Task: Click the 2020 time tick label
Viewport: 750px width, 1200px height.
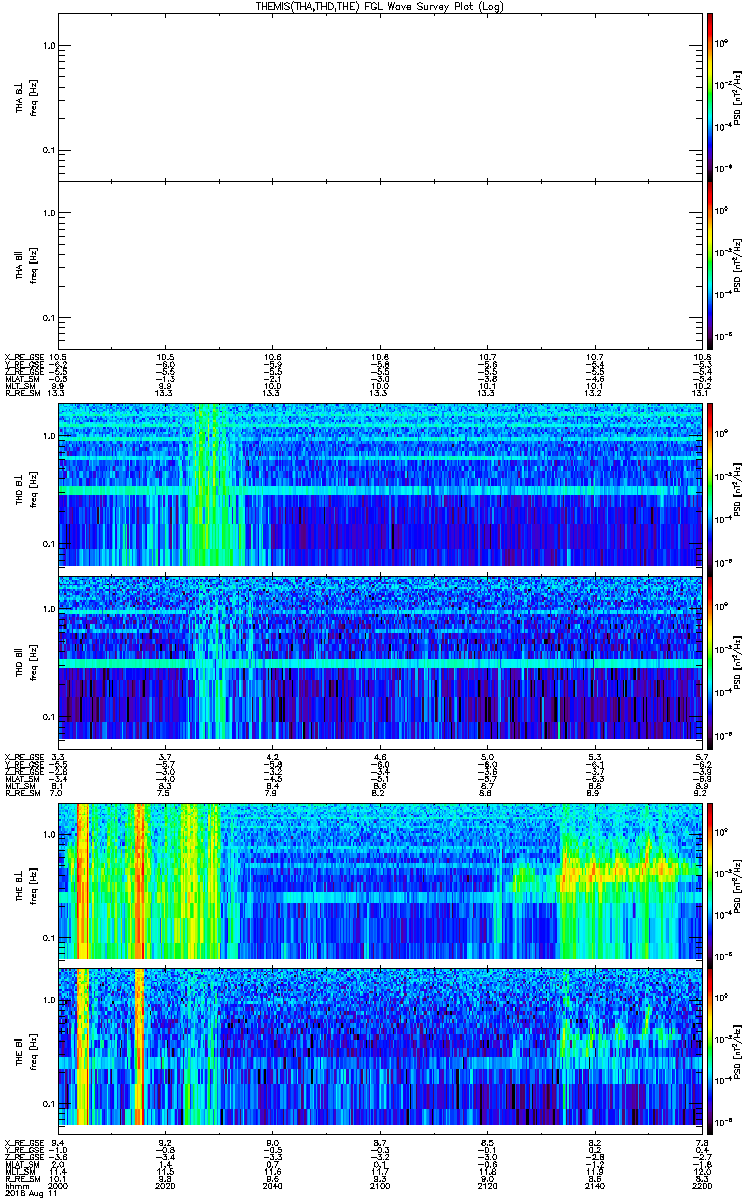Action: pyautogui.click(x=166, y=1185)
